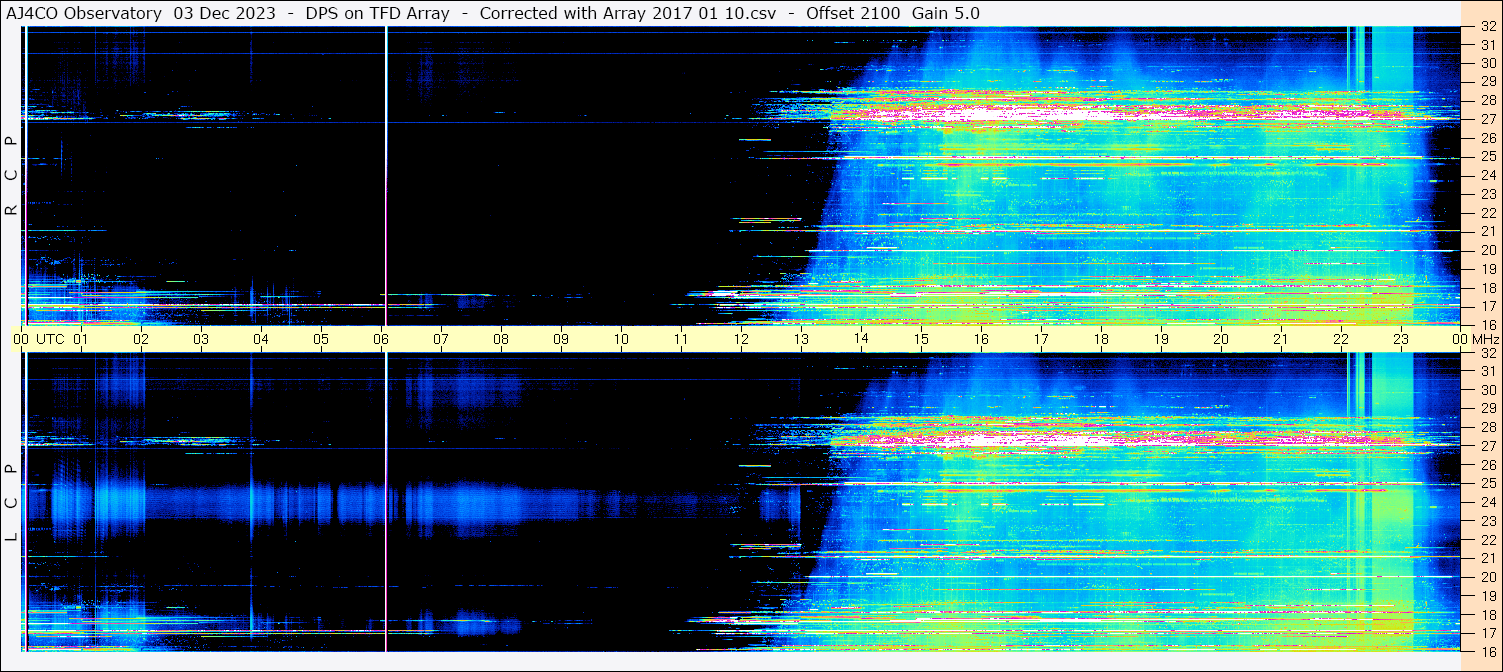The width and height of the screenshot is (1503, 672).
Task: Click the 29 MHz label on the LCP frequency scale
Action: (1487, 409)
